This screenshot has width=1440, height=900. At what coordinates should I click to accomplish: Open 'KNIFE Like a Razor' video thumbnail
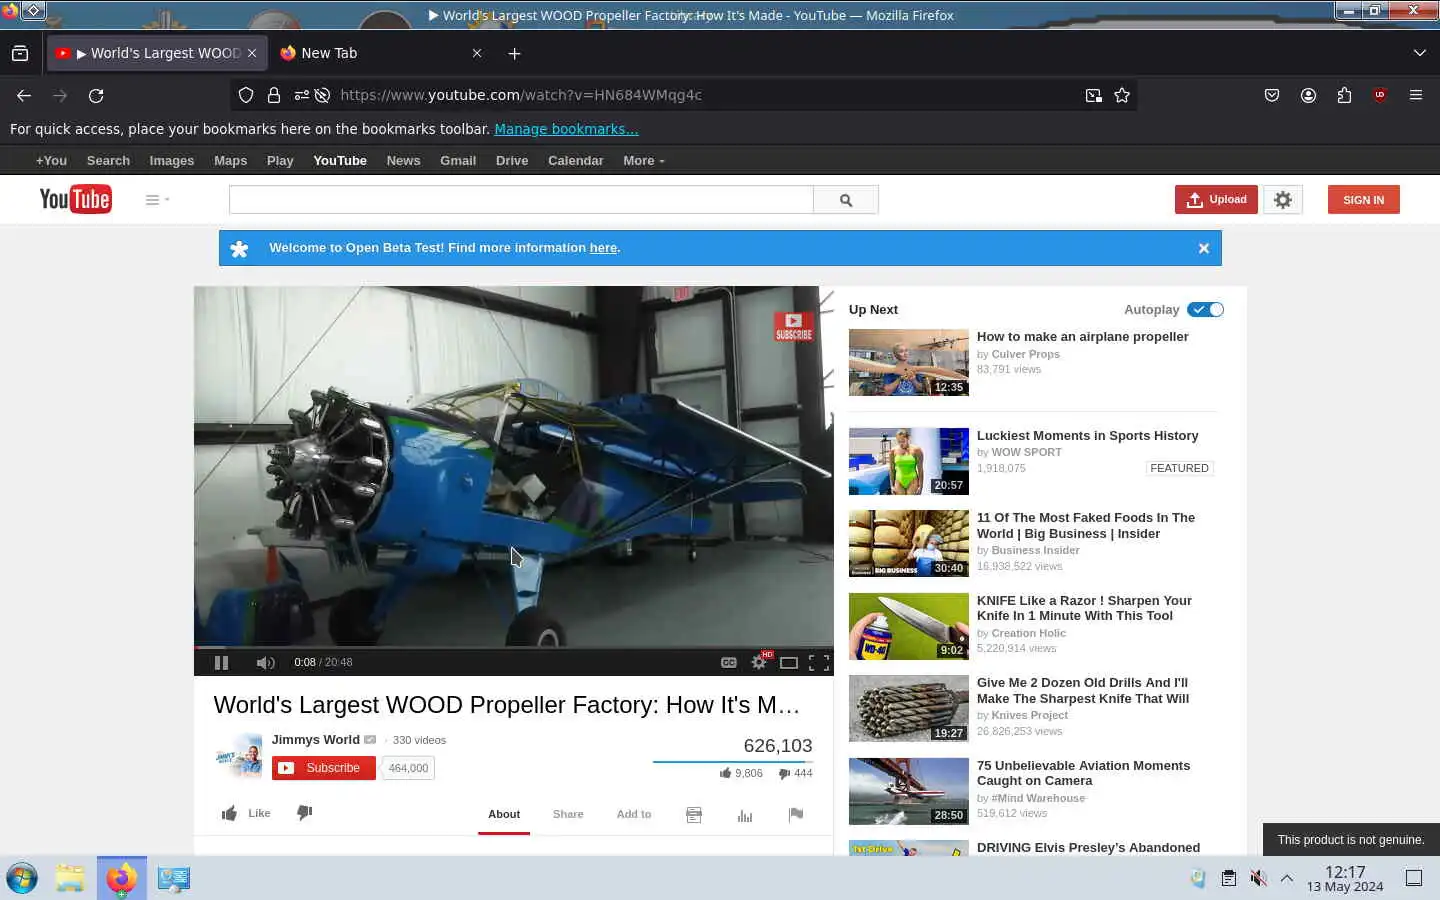pyautogui.click(x=909, y=627)
